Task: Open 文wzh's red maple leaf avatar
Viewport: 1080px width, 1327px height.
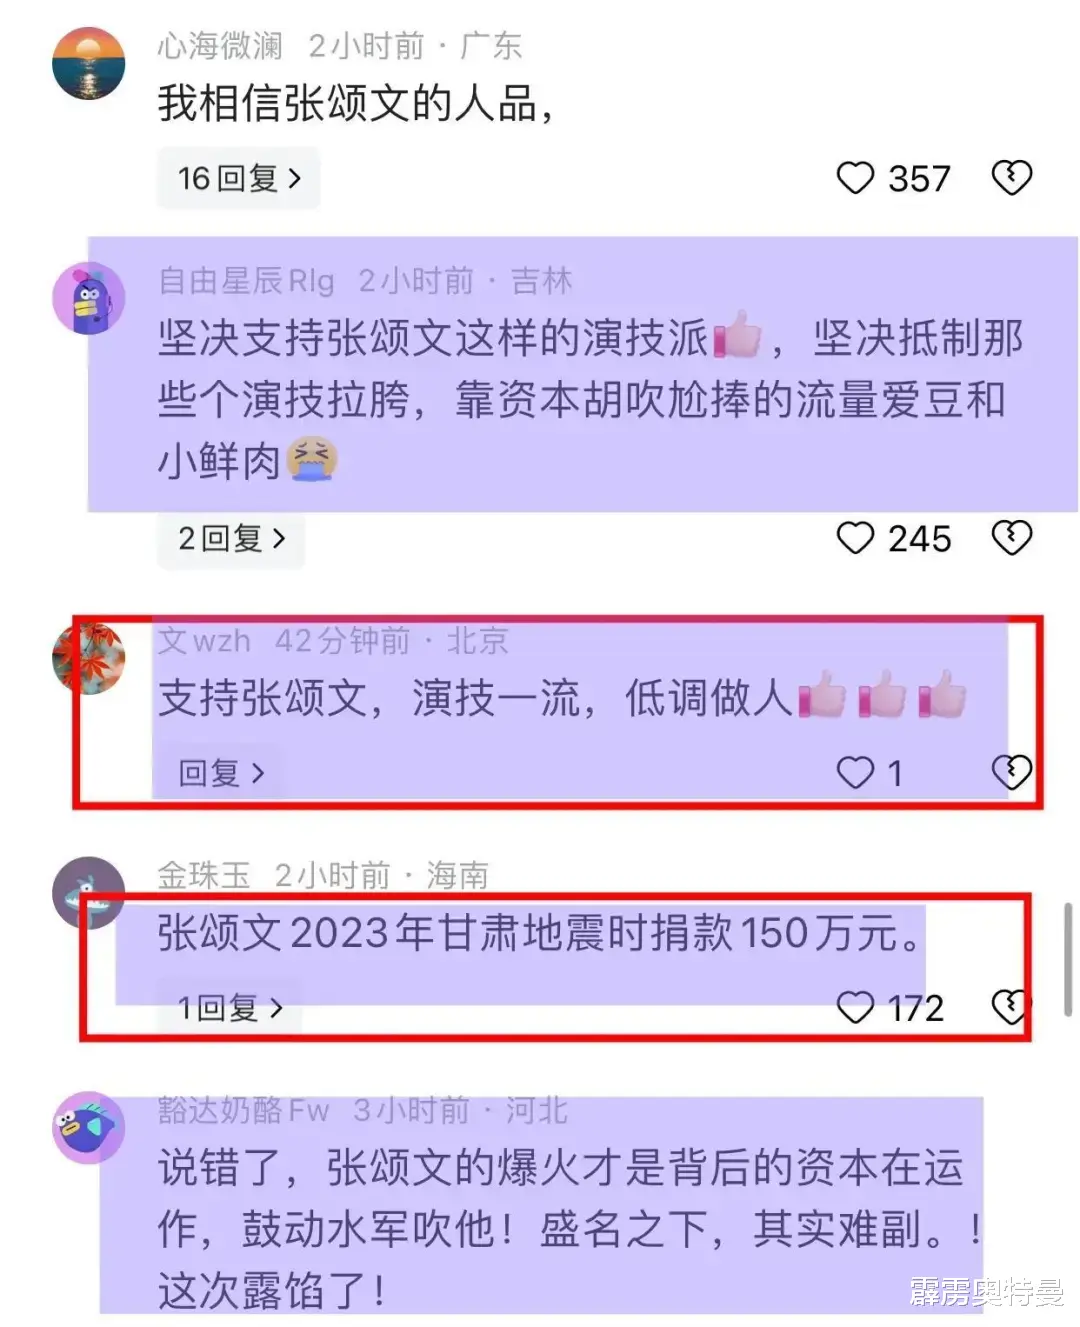Action: 89,657
